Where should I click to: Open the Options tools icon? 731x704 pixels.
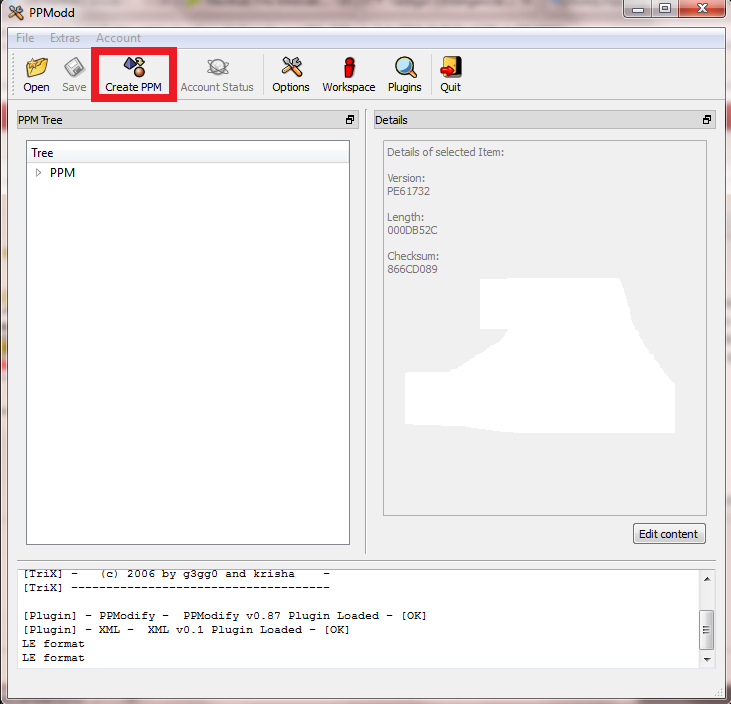(291, 75)
